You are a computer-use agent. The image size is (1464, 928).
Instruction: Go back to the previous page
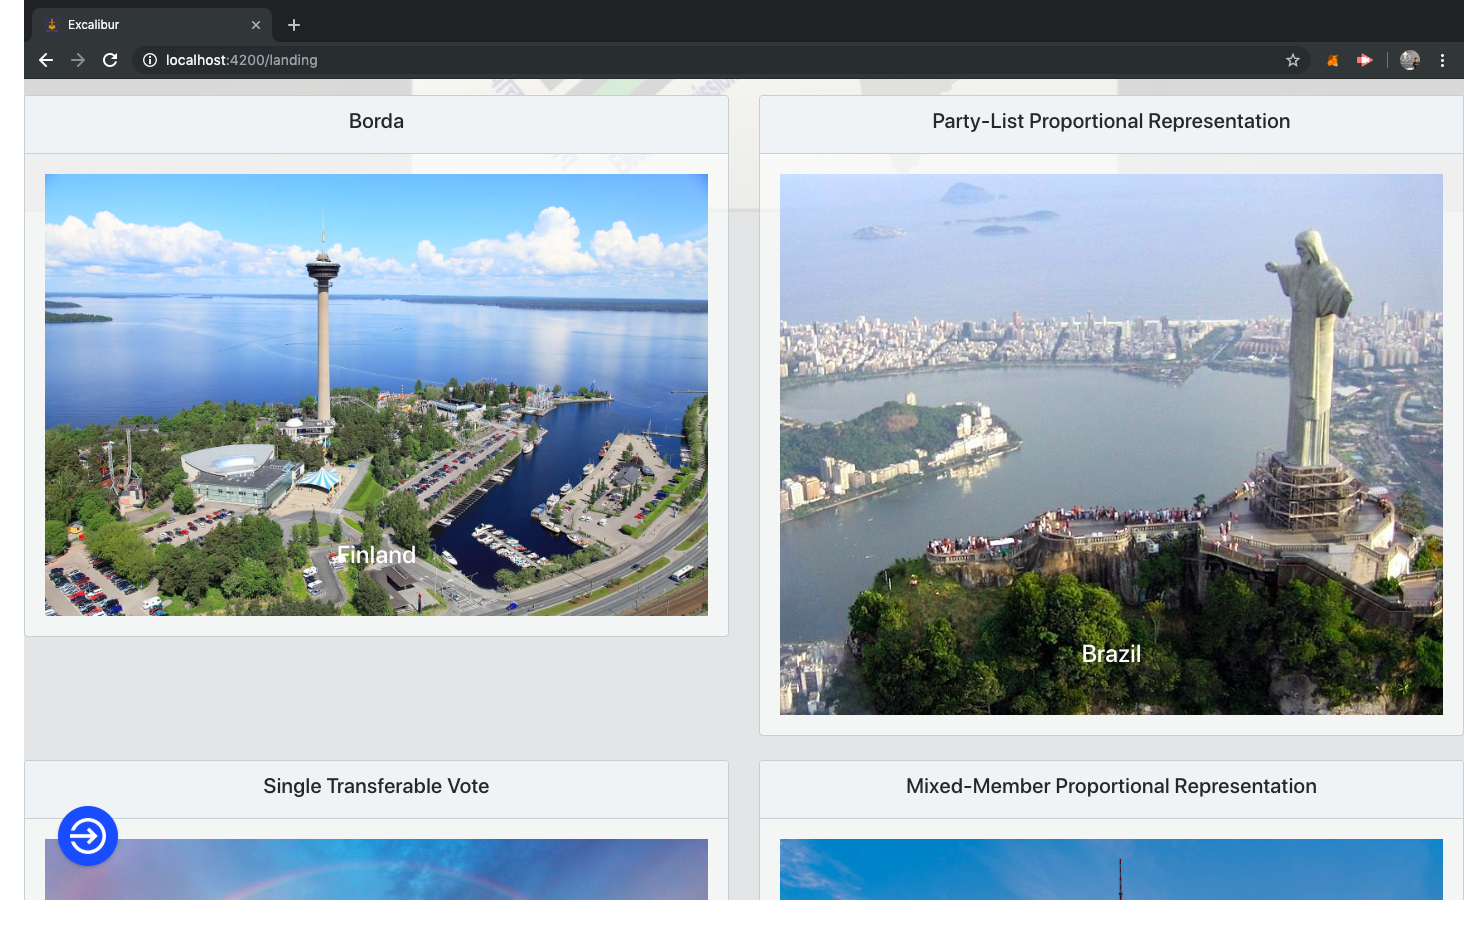tap(46, 60)
